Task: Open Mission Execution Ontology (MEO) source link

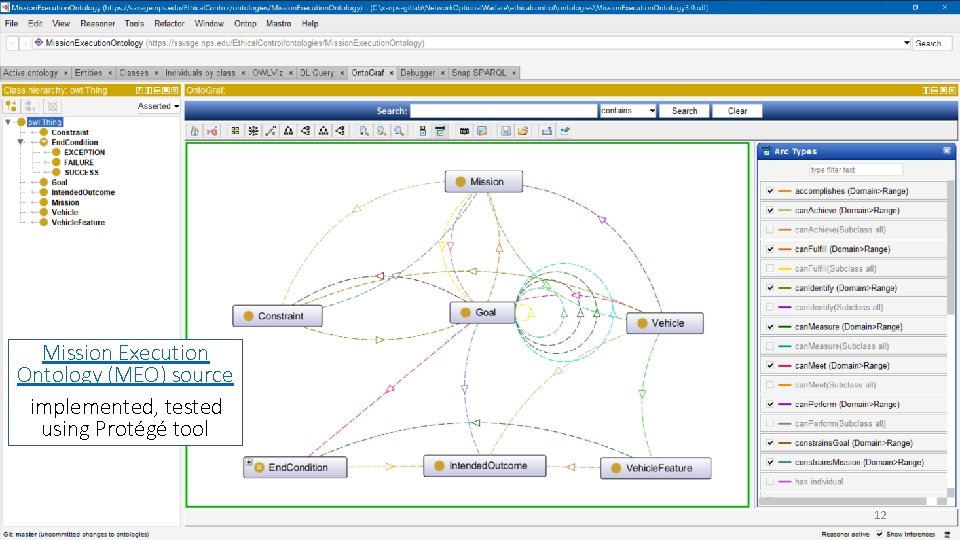Action: (x=125, y=364)
